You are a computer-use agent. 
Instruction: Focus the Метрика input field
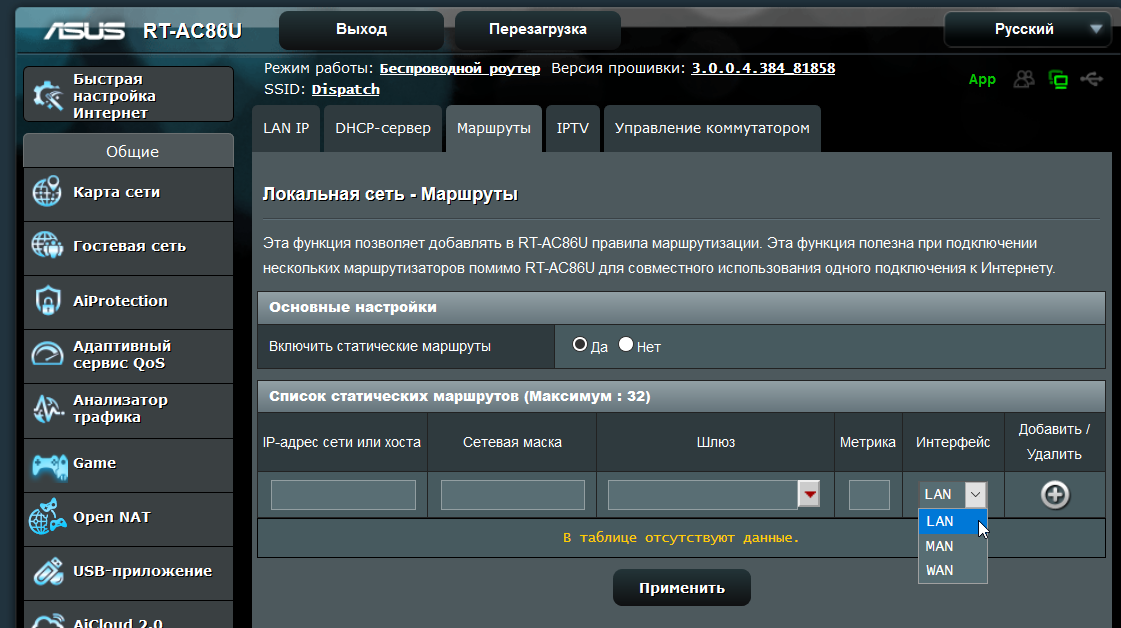click(x=869, y=495)
